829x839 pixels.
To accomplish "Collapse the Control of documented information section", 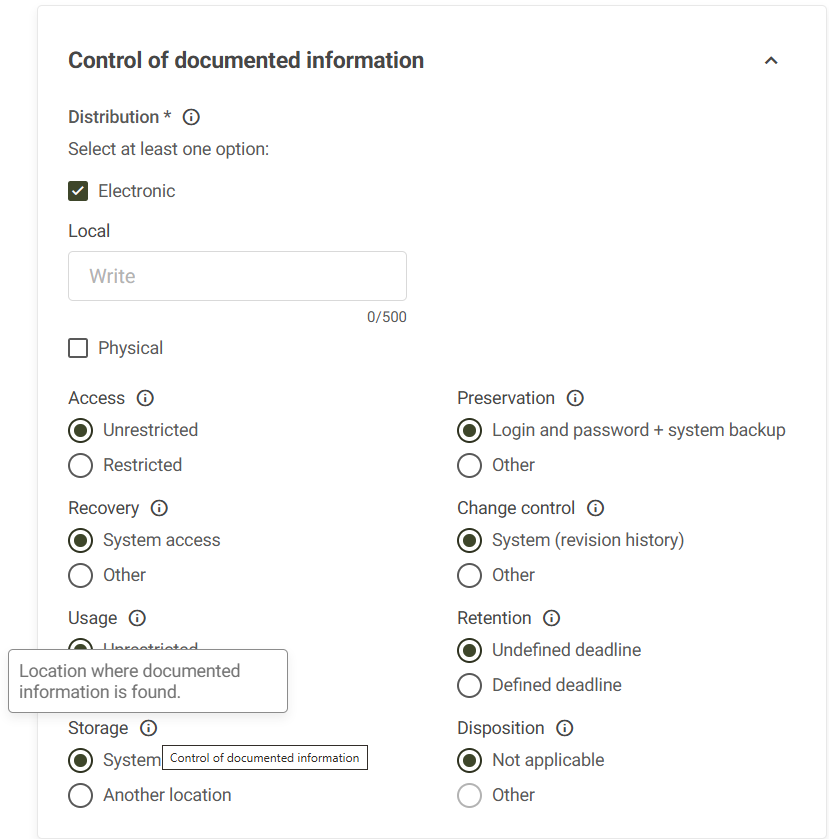I will tap(771, 60).
